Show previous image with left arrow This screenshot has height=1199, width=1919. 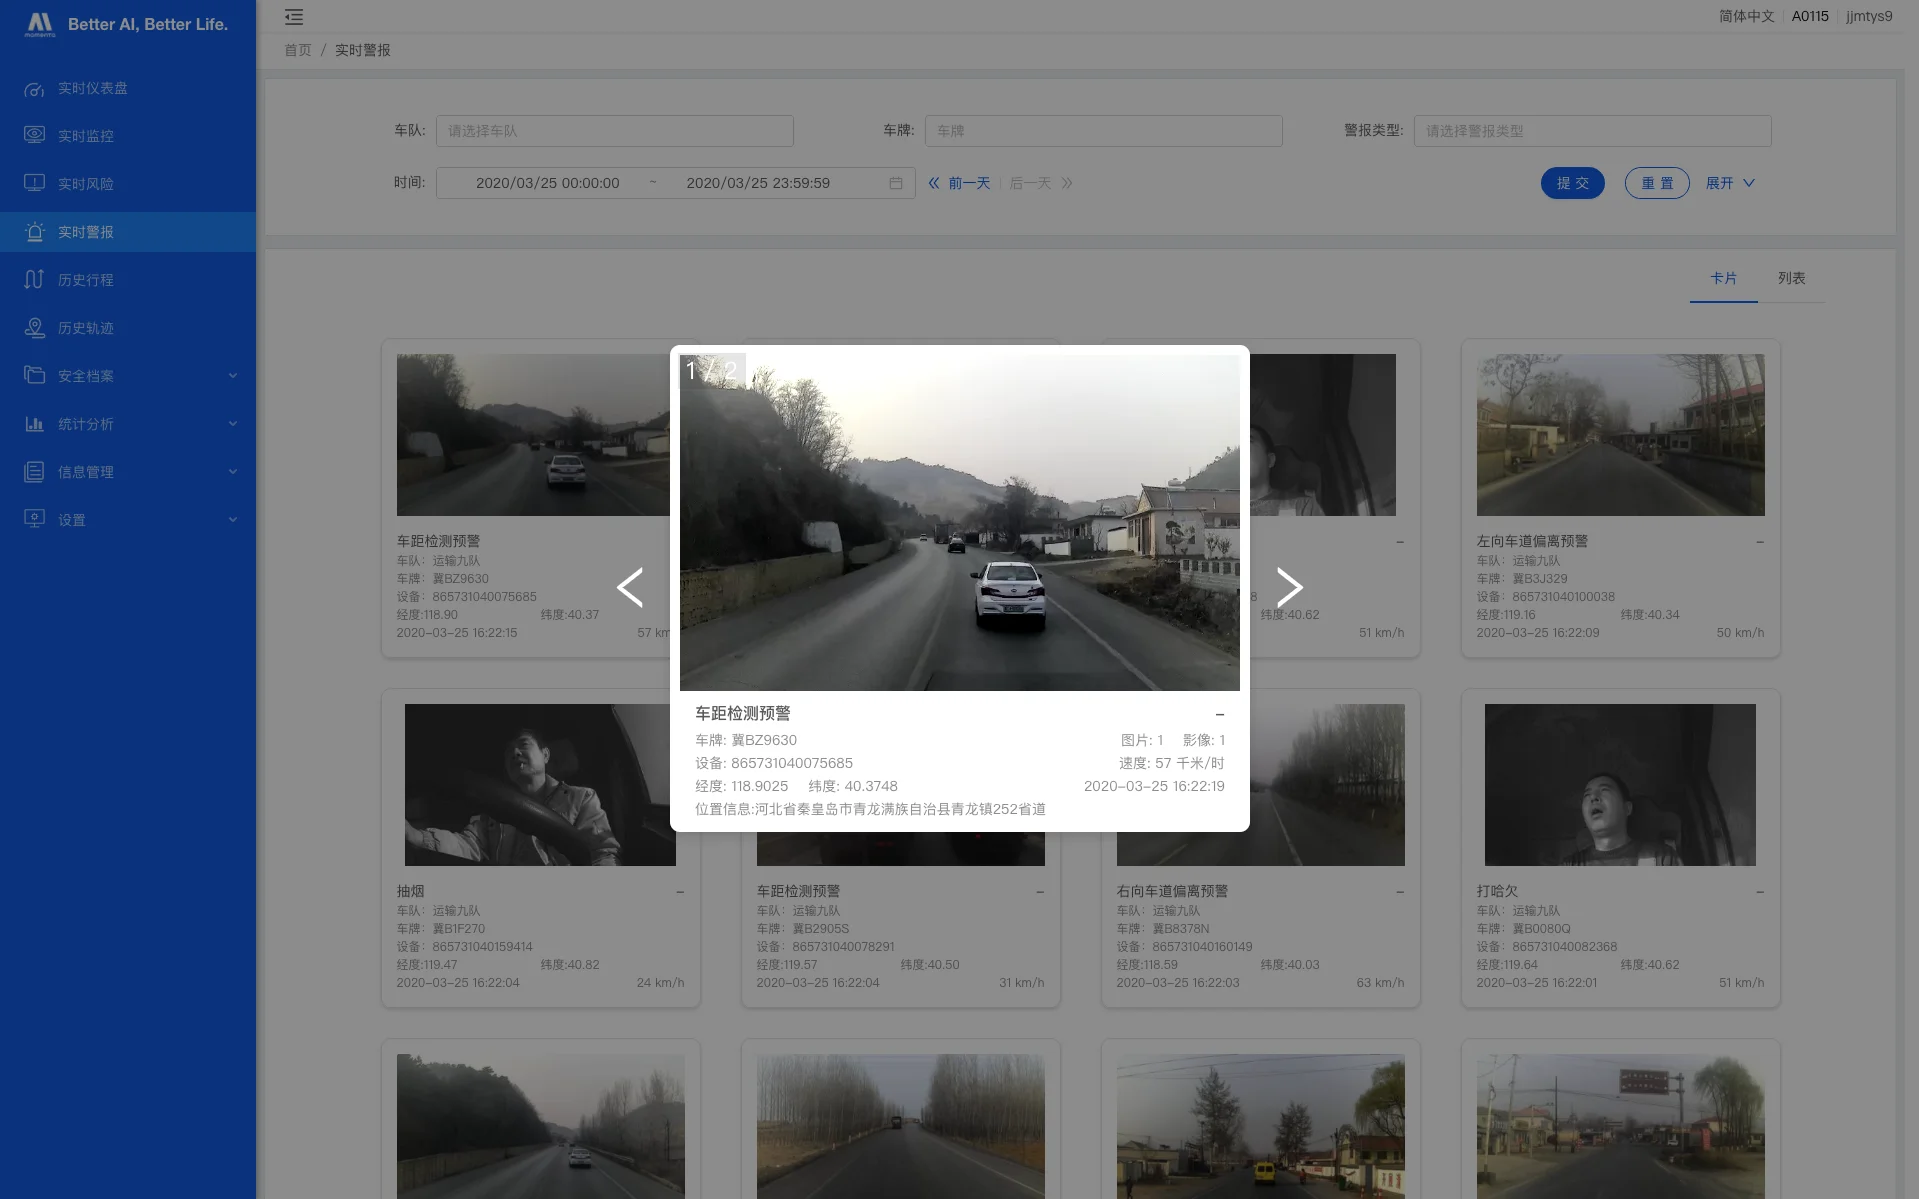point(630,587)
